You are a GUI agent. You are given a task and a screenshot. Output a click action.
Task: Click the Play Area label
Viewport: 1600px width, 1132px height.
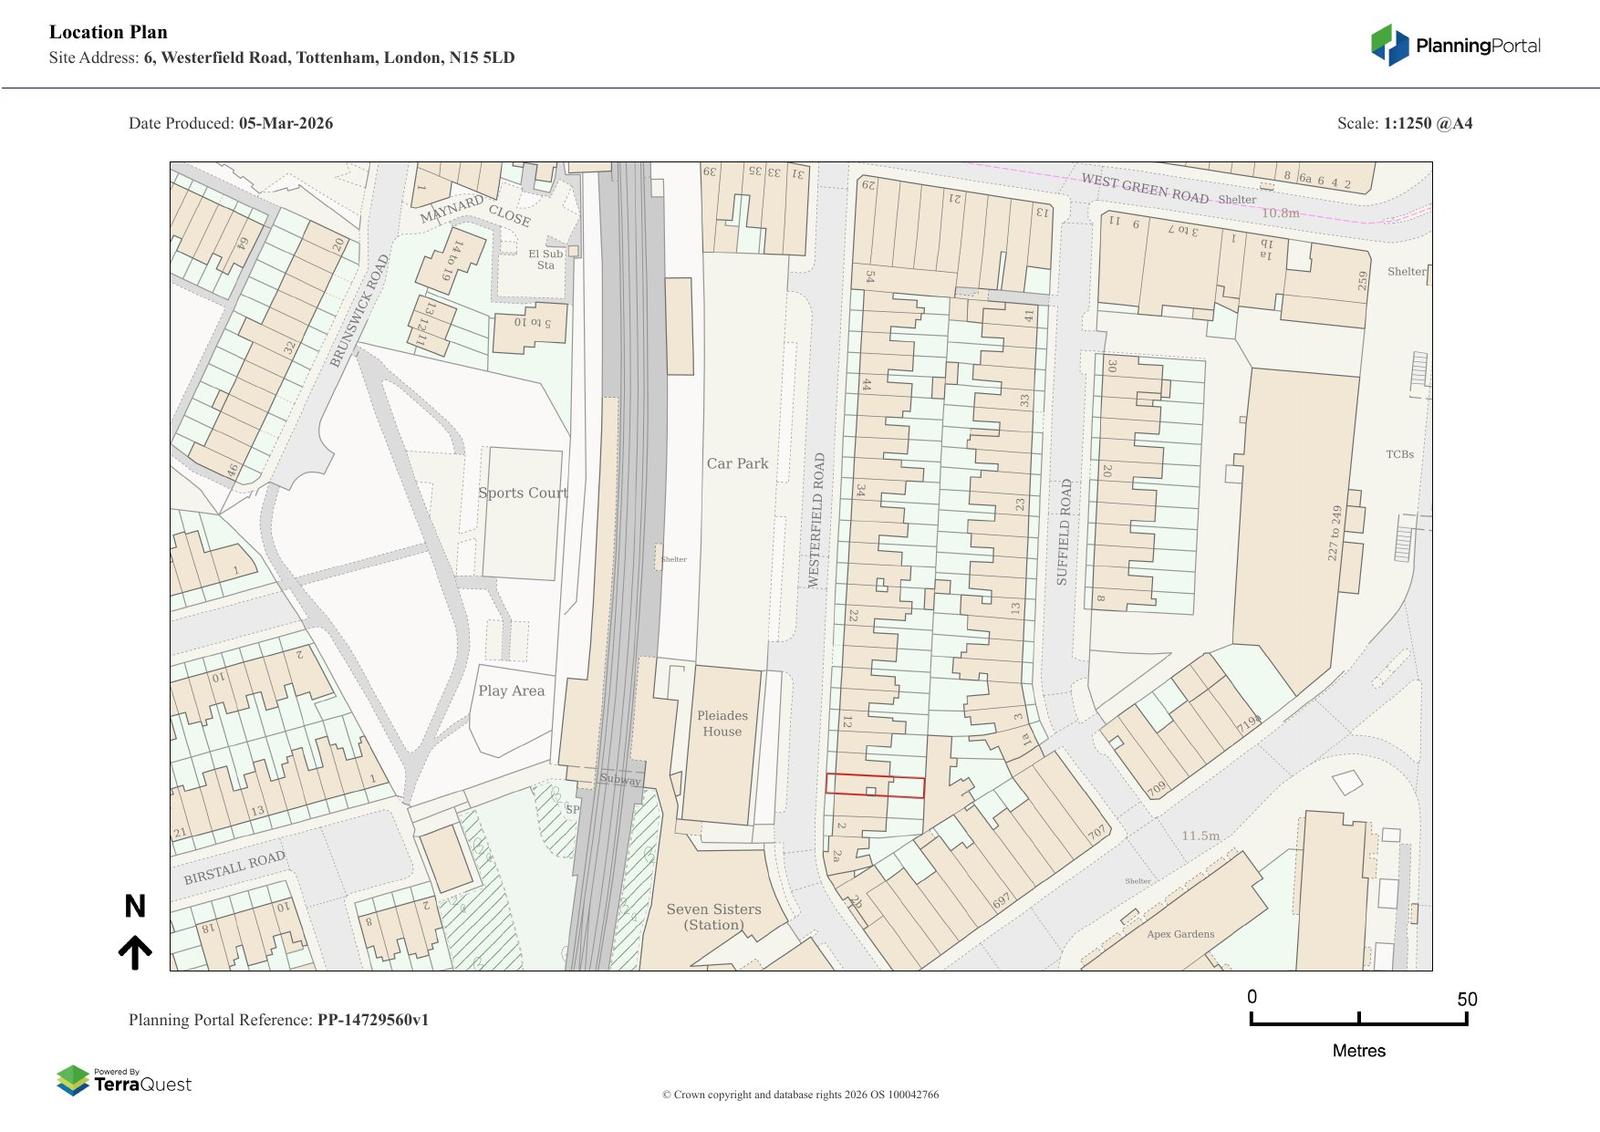click(x=511, y=691)
